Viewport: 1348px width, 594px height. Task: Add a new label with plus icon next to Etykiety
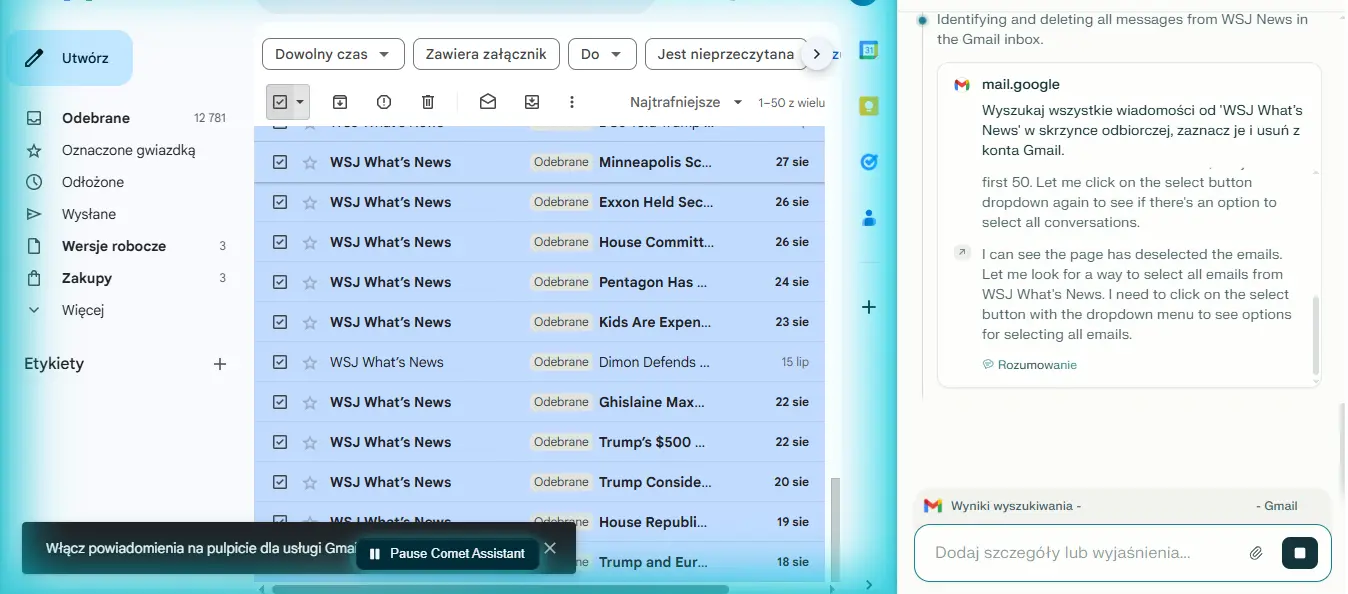click(x=220, y=364)
